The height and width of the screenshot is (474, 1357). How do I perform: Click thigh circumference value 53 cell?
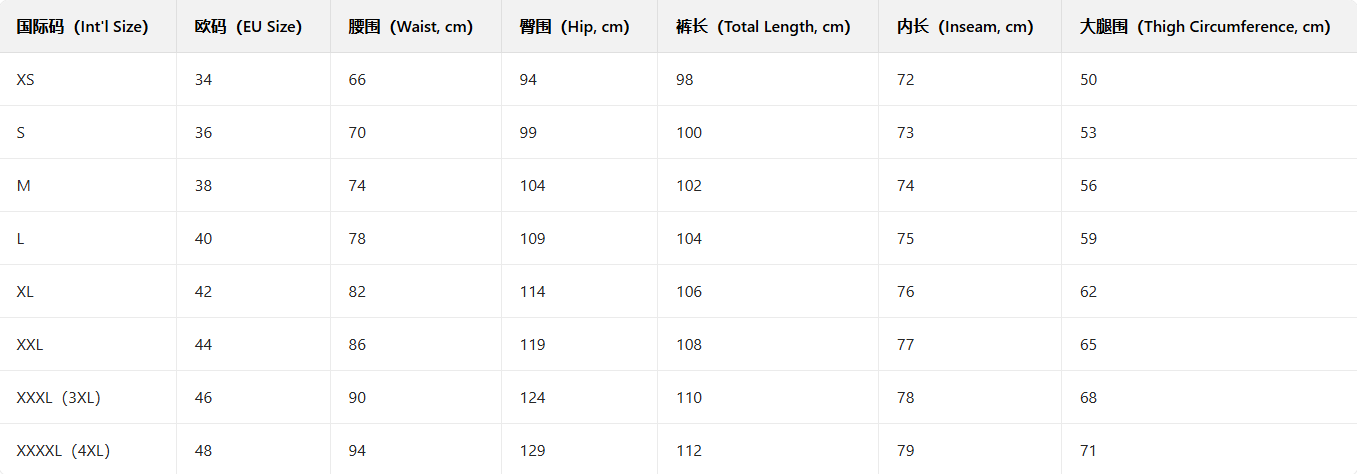(x=1088, y=133)
